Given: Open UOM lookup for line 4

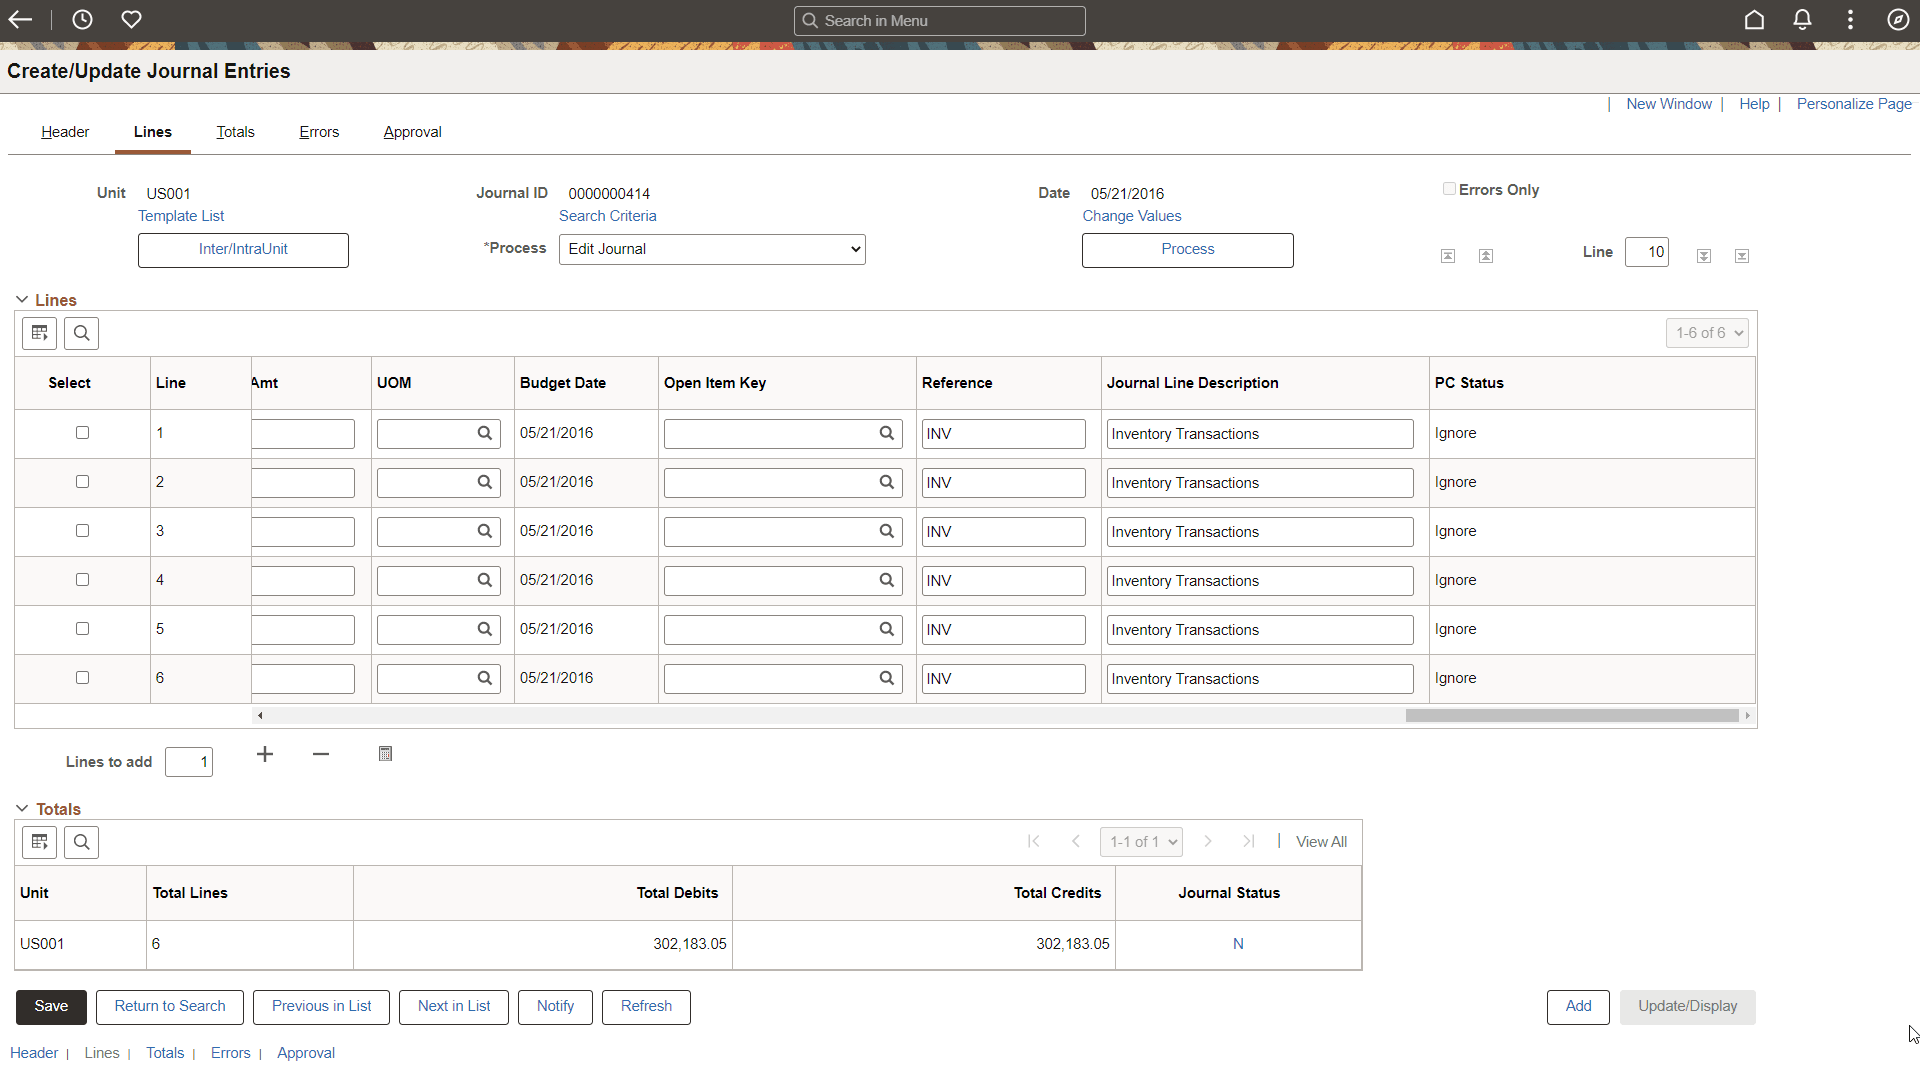Looking at the screenshot, I should 484,580.
